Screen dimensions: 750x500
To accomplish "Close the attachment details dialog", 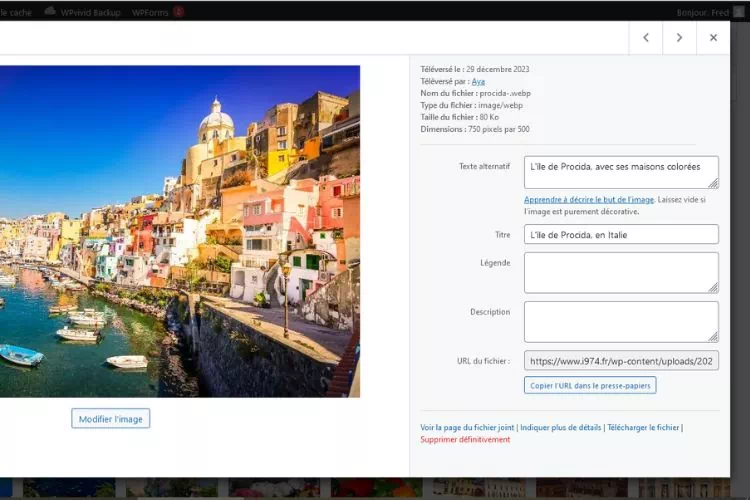I will tap(713, 37).
